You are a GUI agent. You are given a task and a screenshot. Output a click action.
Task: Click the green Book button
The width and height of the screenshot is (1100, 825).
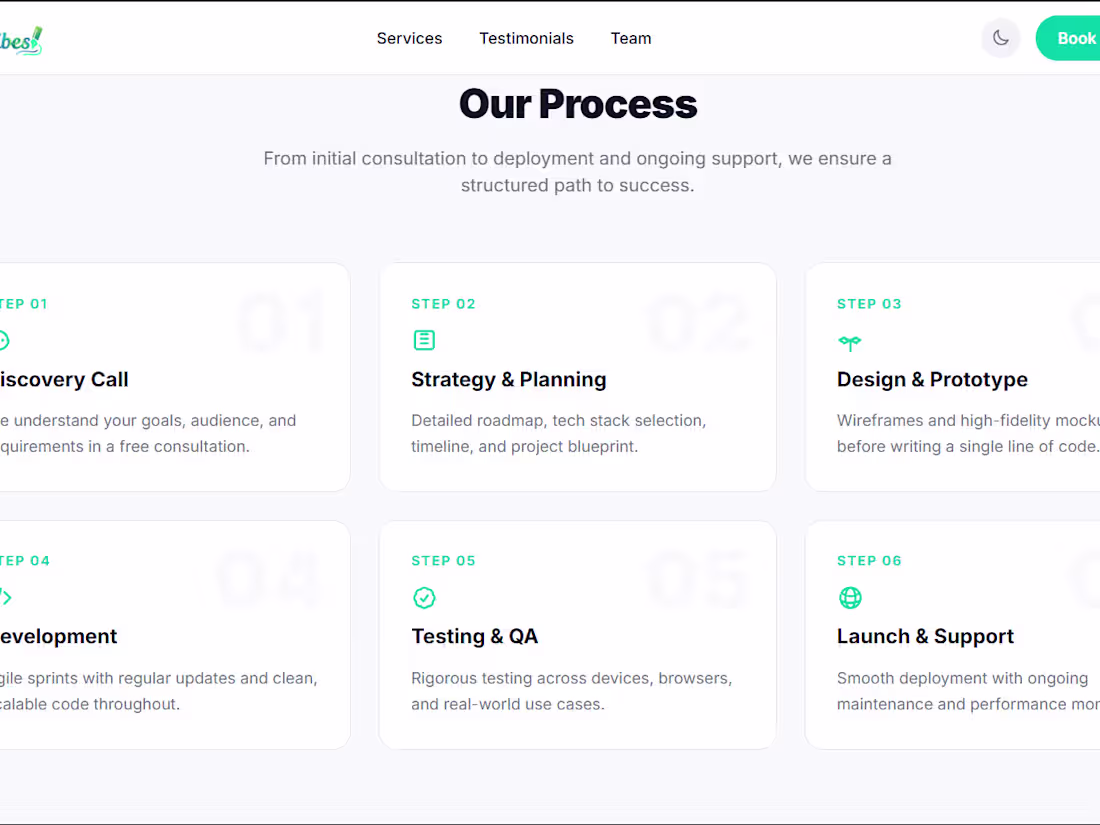click(x=1068, y=38)
